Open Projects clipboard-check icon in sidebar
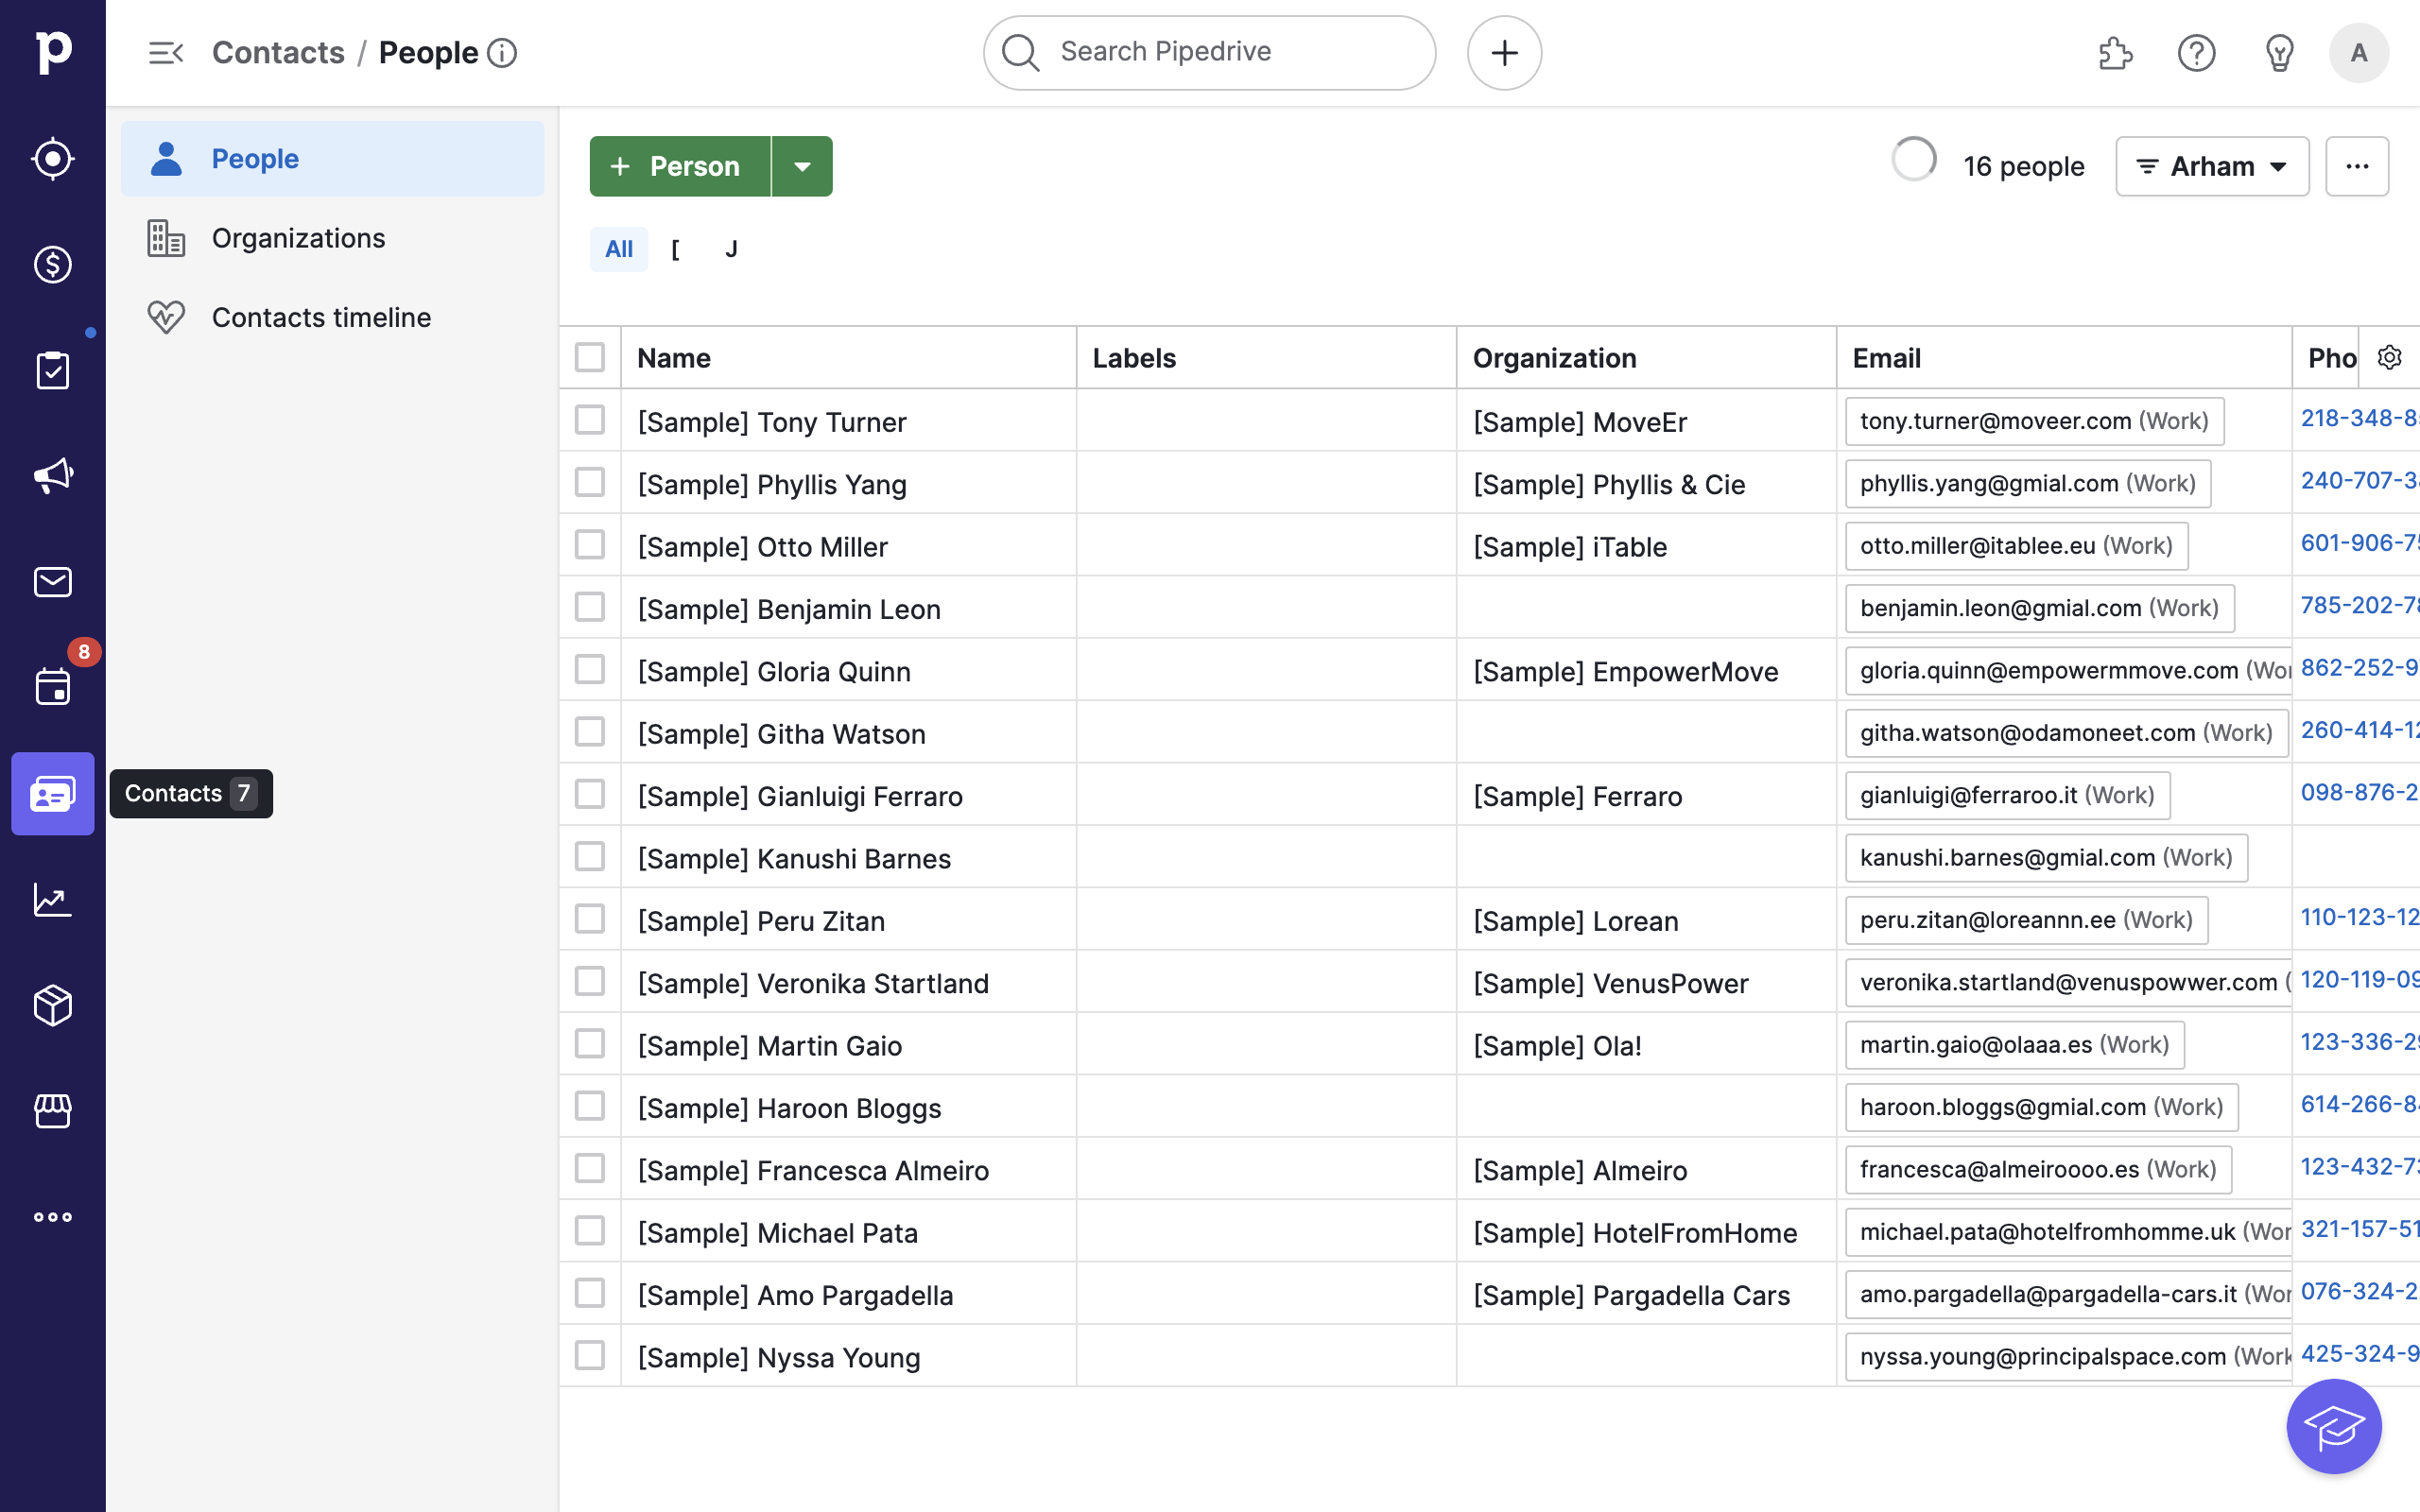The width and height of the screenshot is (2420, 1512). 53,370
